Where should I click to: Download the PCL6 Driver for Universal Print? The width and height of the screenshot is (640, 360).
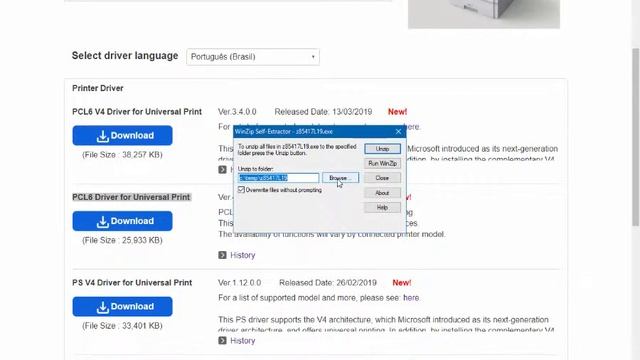click(122, 221)
